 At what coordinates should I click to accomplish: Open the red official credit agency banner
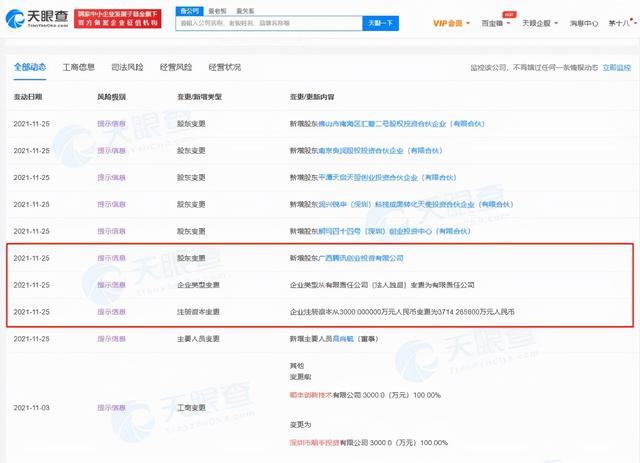[118, 19]
